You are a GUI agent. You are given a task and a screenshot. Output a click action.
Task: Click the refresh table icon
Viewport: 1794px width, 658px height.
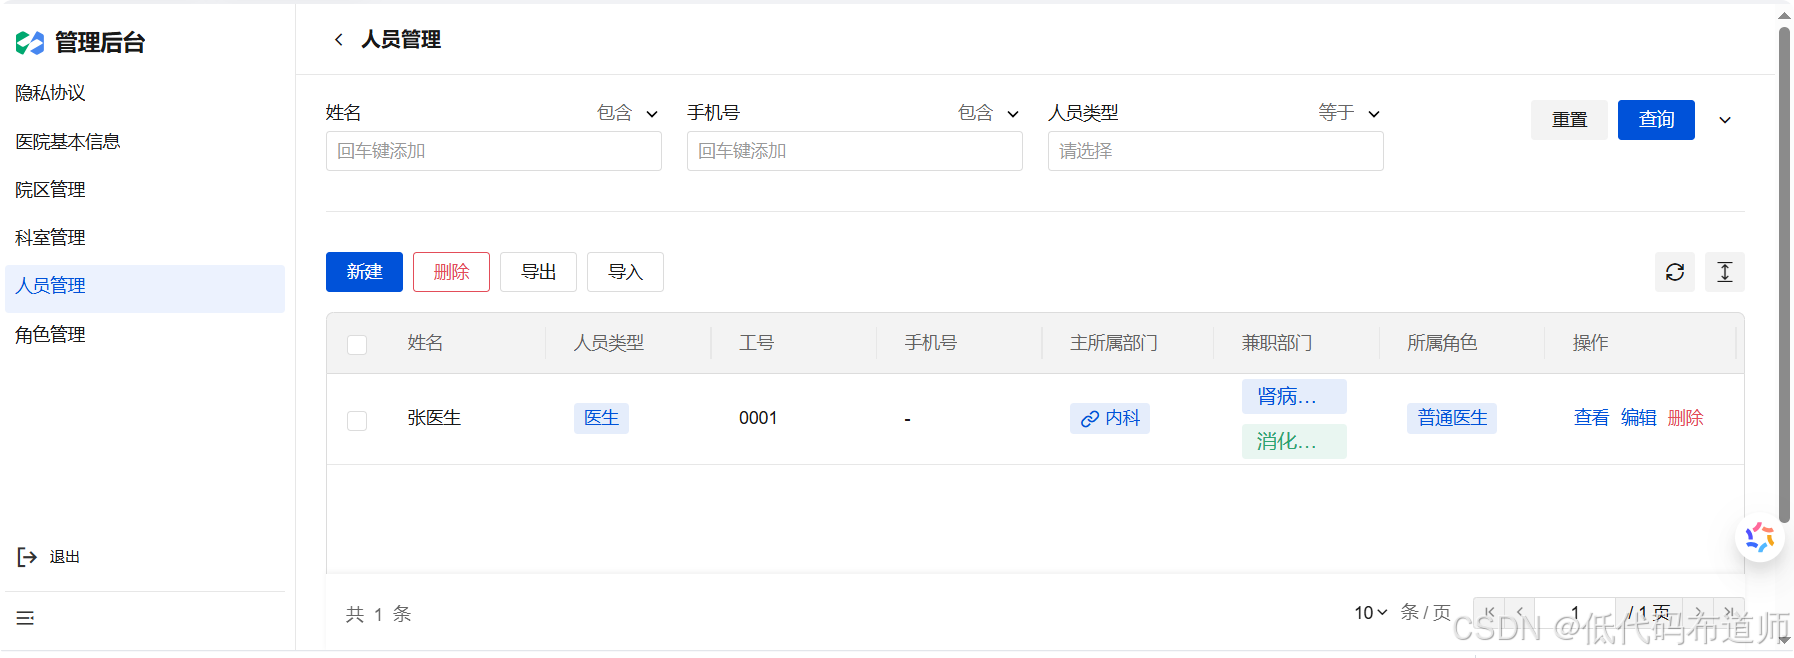pos(1675,272)
